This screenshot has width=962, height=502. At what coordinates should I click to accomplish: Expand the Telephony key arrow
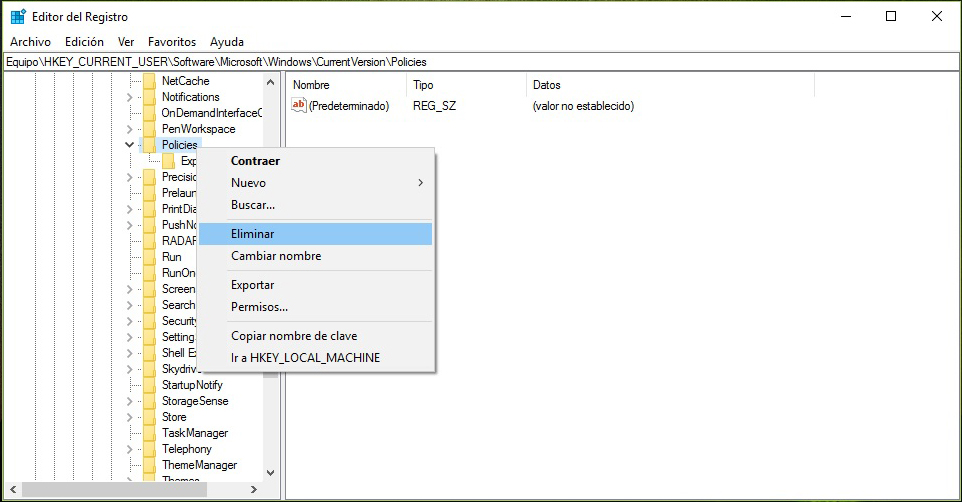pos(129,449)
